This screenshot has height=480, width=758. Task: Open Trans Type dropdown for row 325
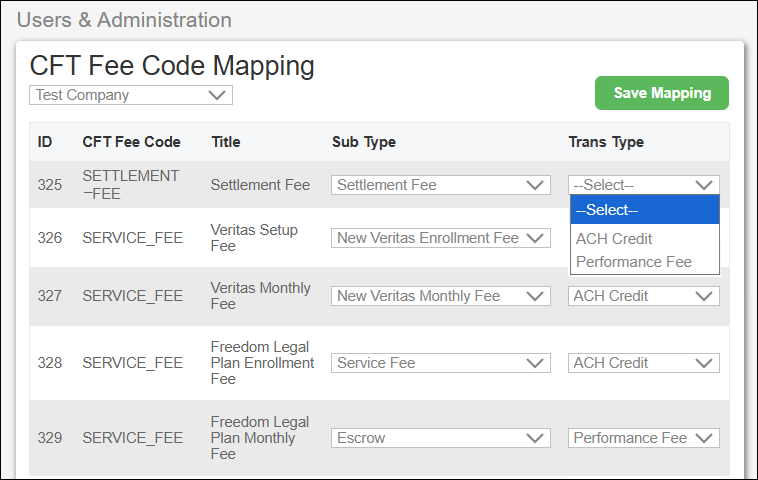click(643, 185)
